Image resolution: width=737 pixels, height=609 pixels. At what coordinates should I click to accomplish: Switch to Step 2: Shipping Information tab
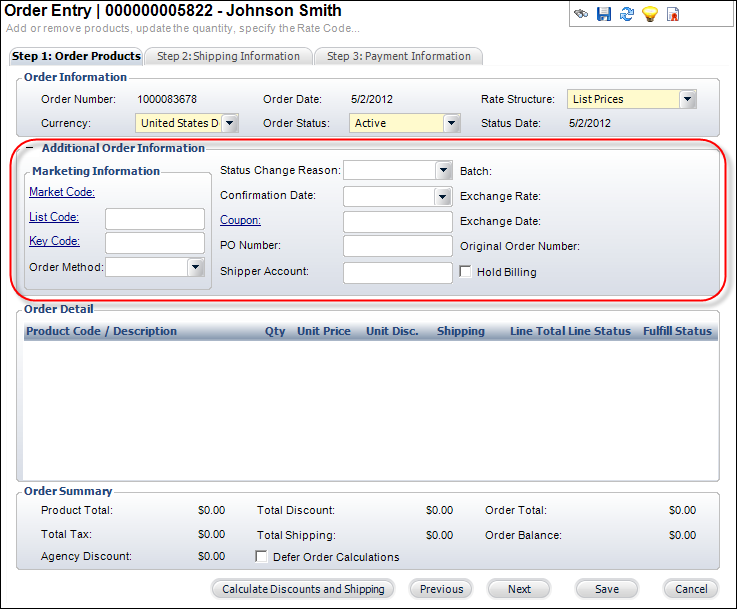(228, 56)
